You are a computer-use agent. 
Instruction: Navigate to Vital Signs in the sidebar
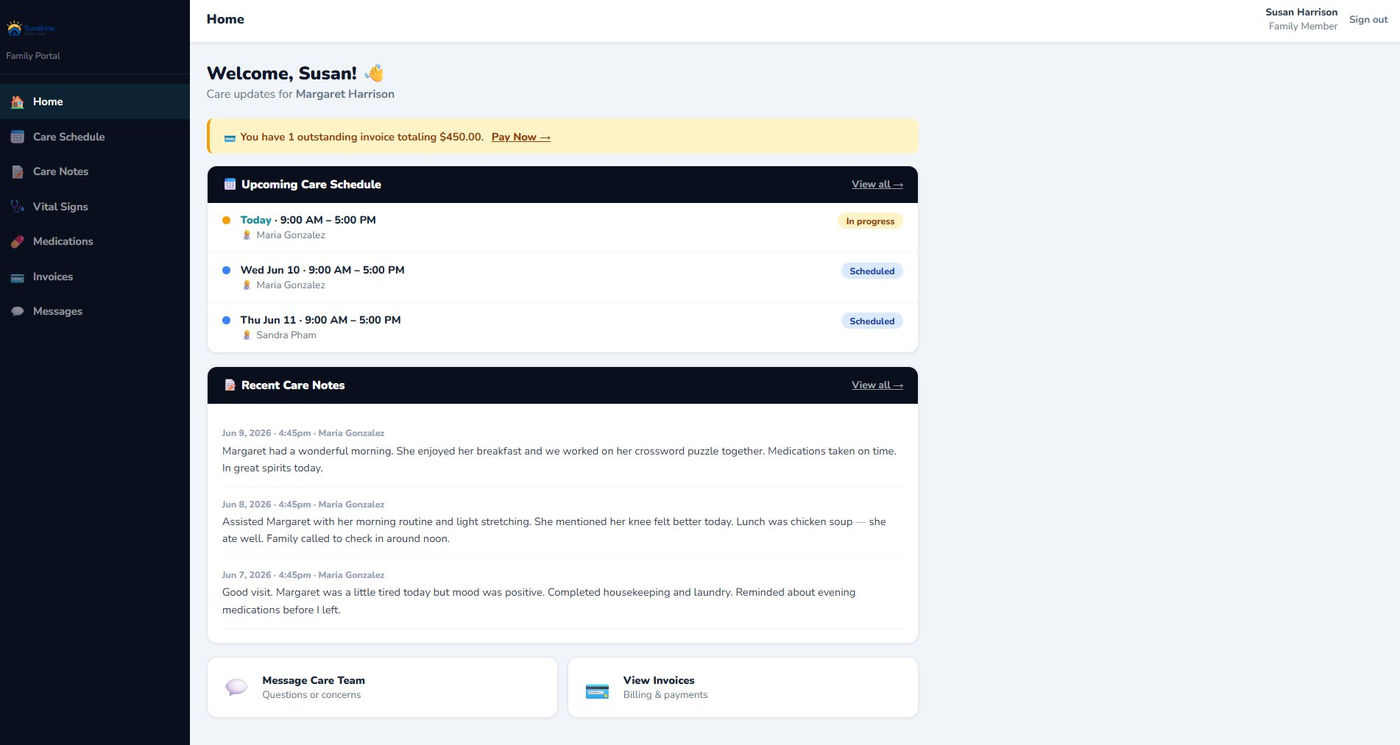pos(95,207)
